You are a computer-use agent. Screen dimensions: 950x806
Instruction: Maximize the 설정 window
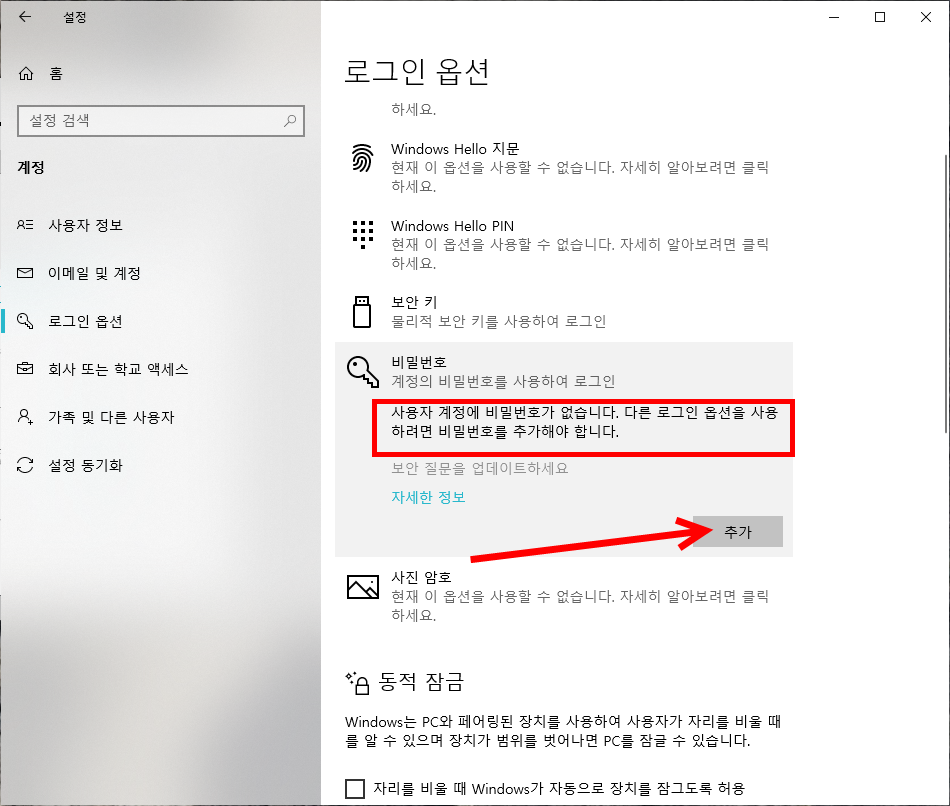(x=880, y=17)
